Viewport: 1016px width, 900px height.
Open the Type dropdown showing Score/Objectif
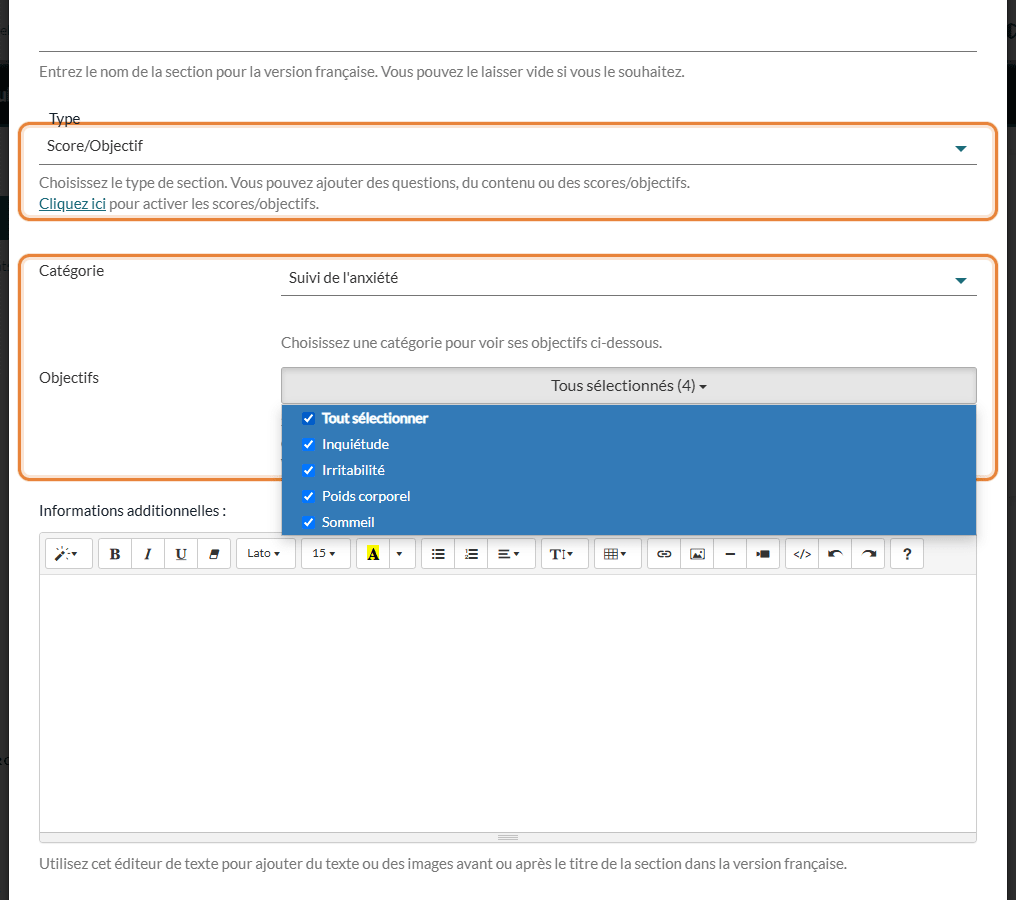(508, 146)
